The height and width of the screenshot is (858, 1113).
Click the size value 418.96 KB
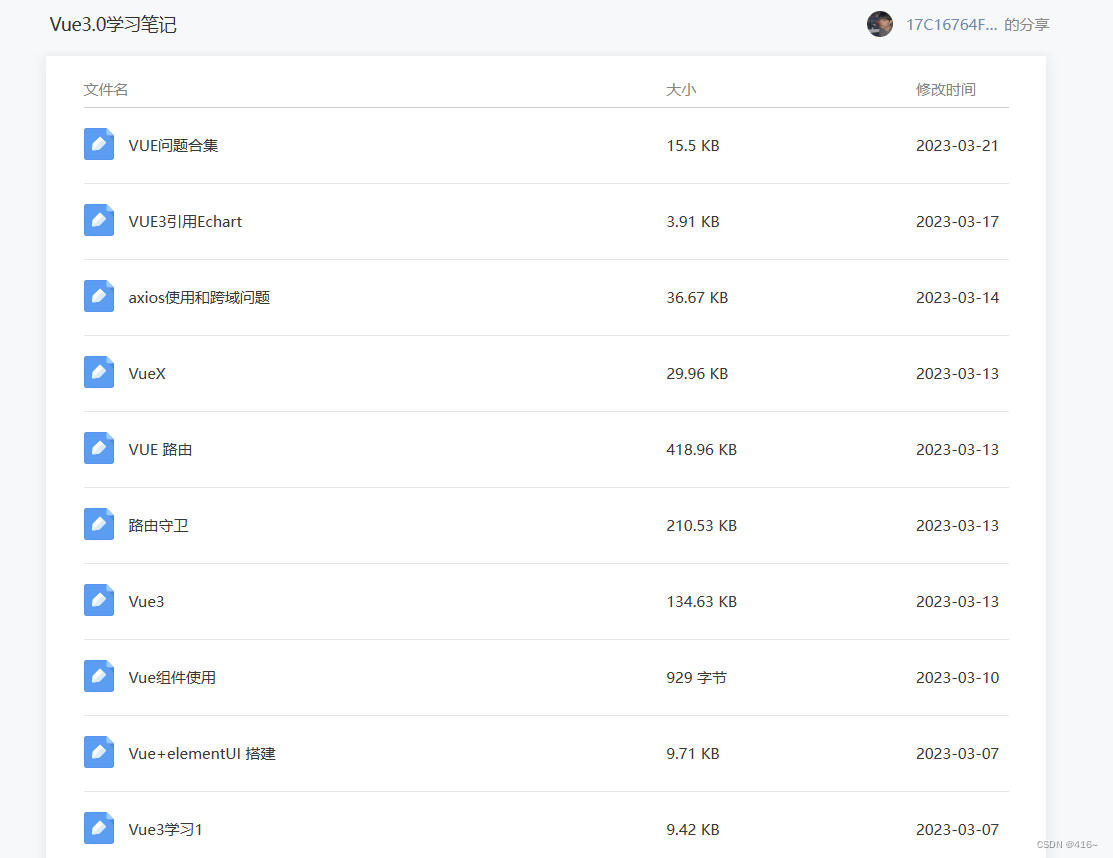[x=701, y=449]
